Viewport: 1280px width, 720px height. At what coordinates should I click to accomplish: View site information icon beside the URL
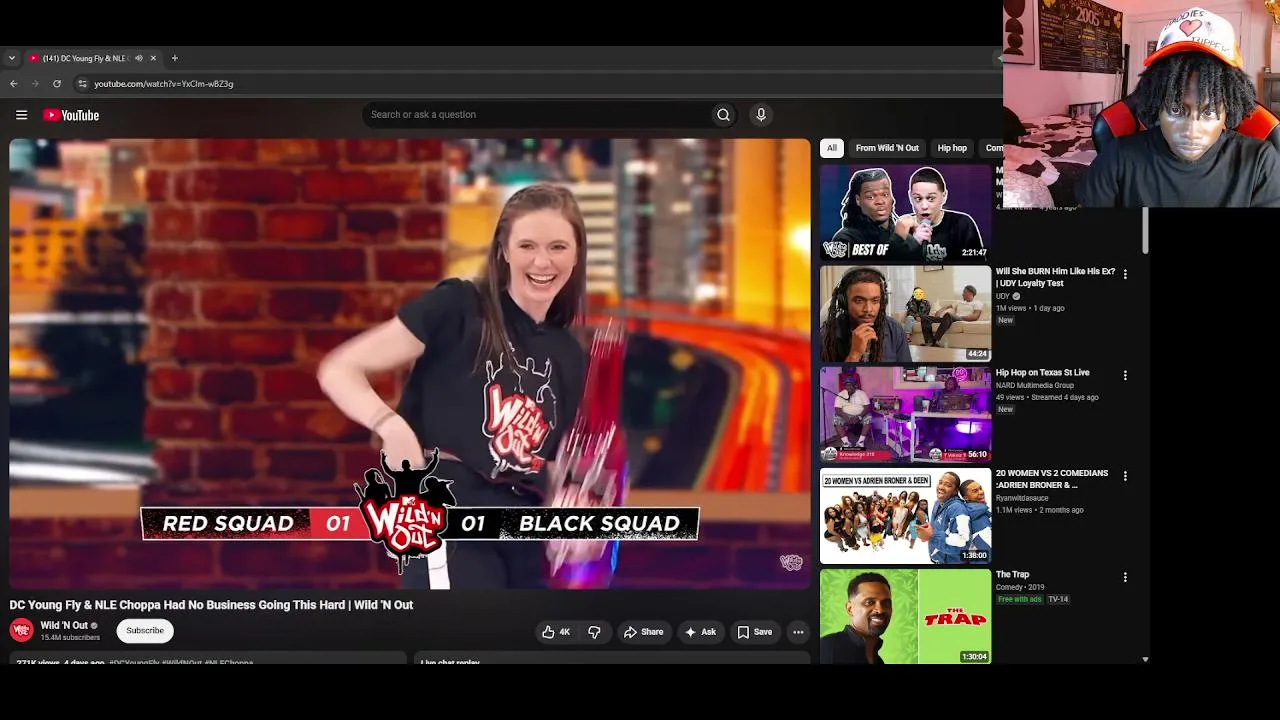tap(83, 84)
